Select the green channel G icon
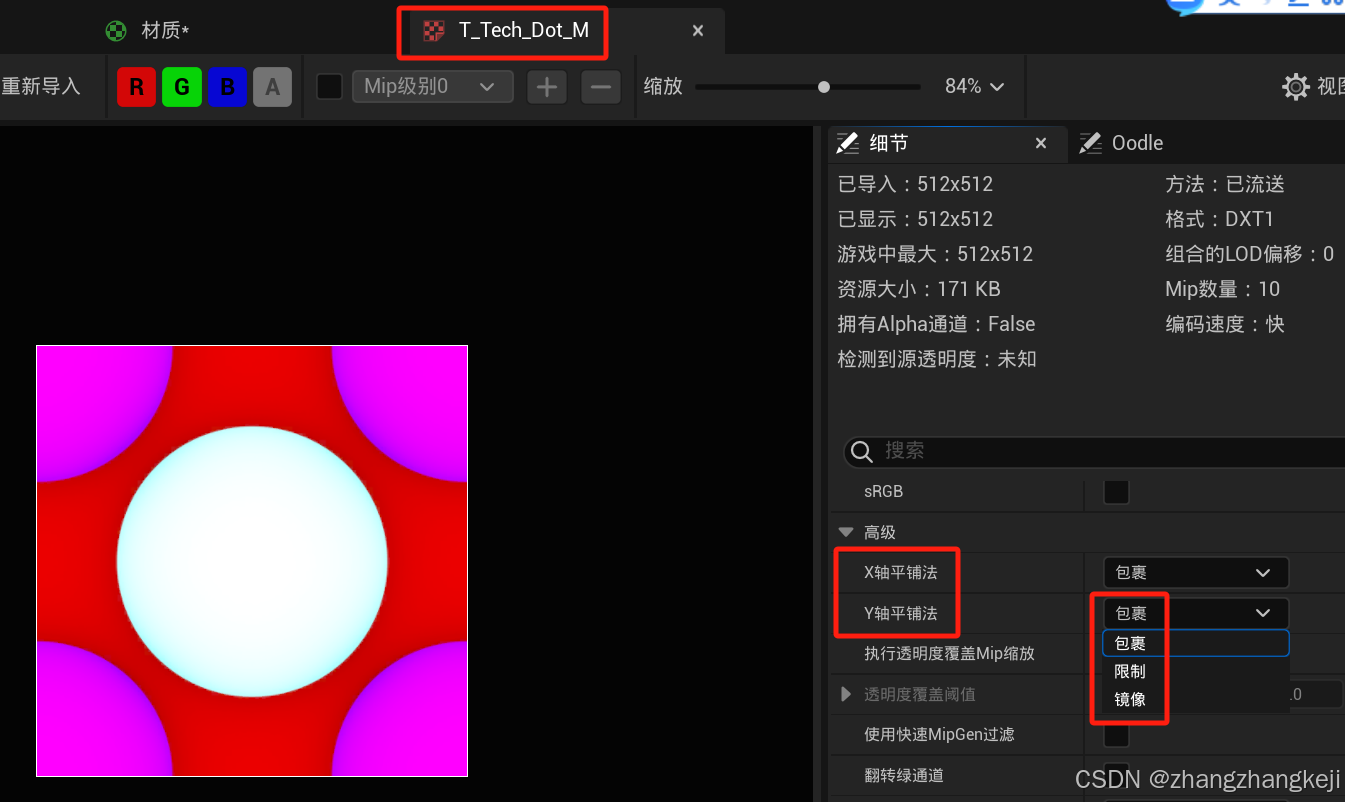The width and height of the screenshot is (1345, 802). coord(182,87)
